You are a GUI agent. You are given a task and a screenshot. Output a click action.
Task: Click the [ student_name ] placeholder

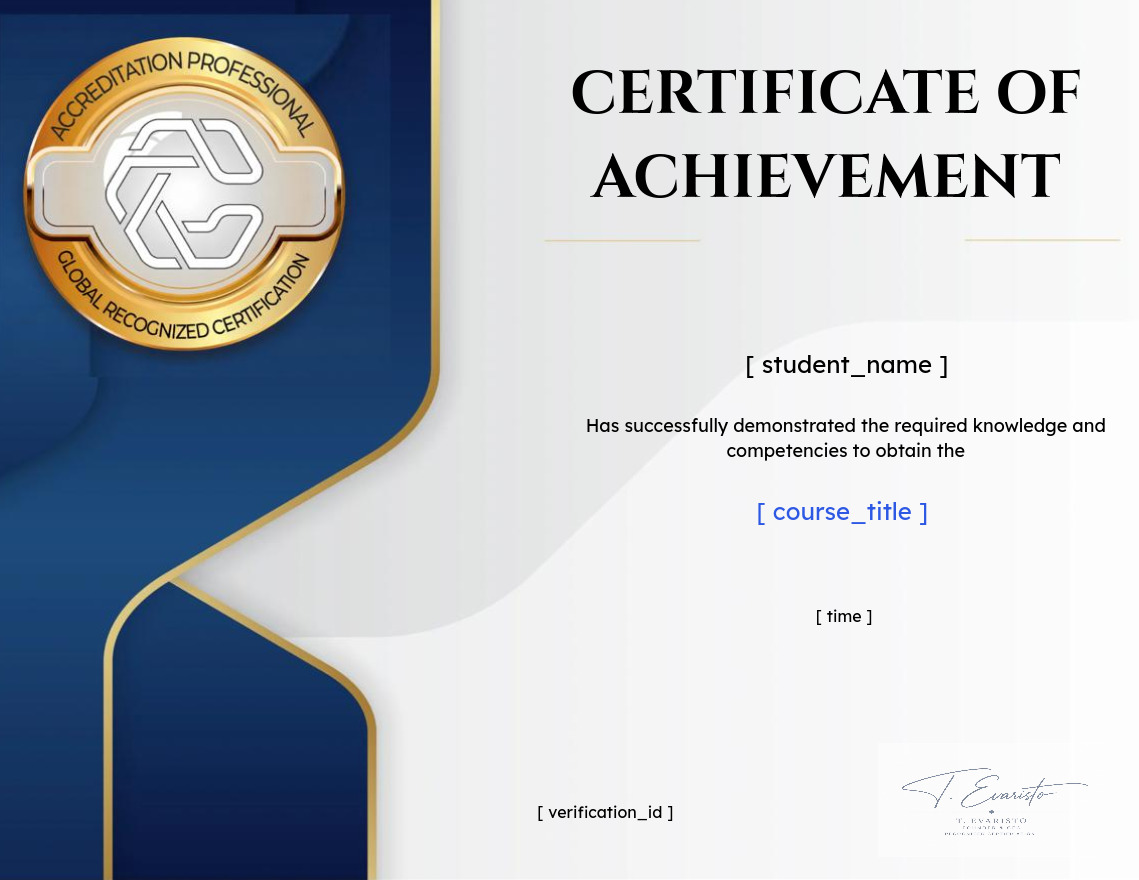[846, 365]
